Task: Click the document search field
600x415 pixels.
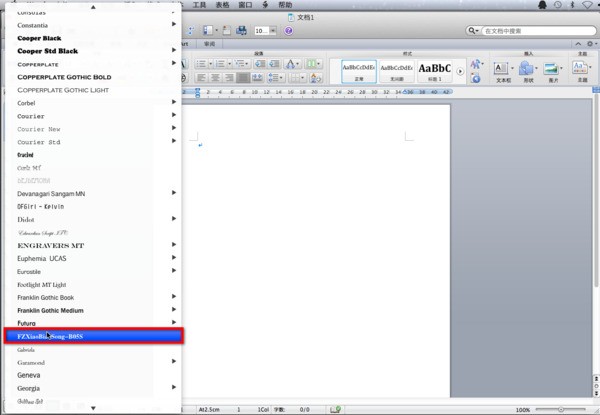Action: [539, 31]
